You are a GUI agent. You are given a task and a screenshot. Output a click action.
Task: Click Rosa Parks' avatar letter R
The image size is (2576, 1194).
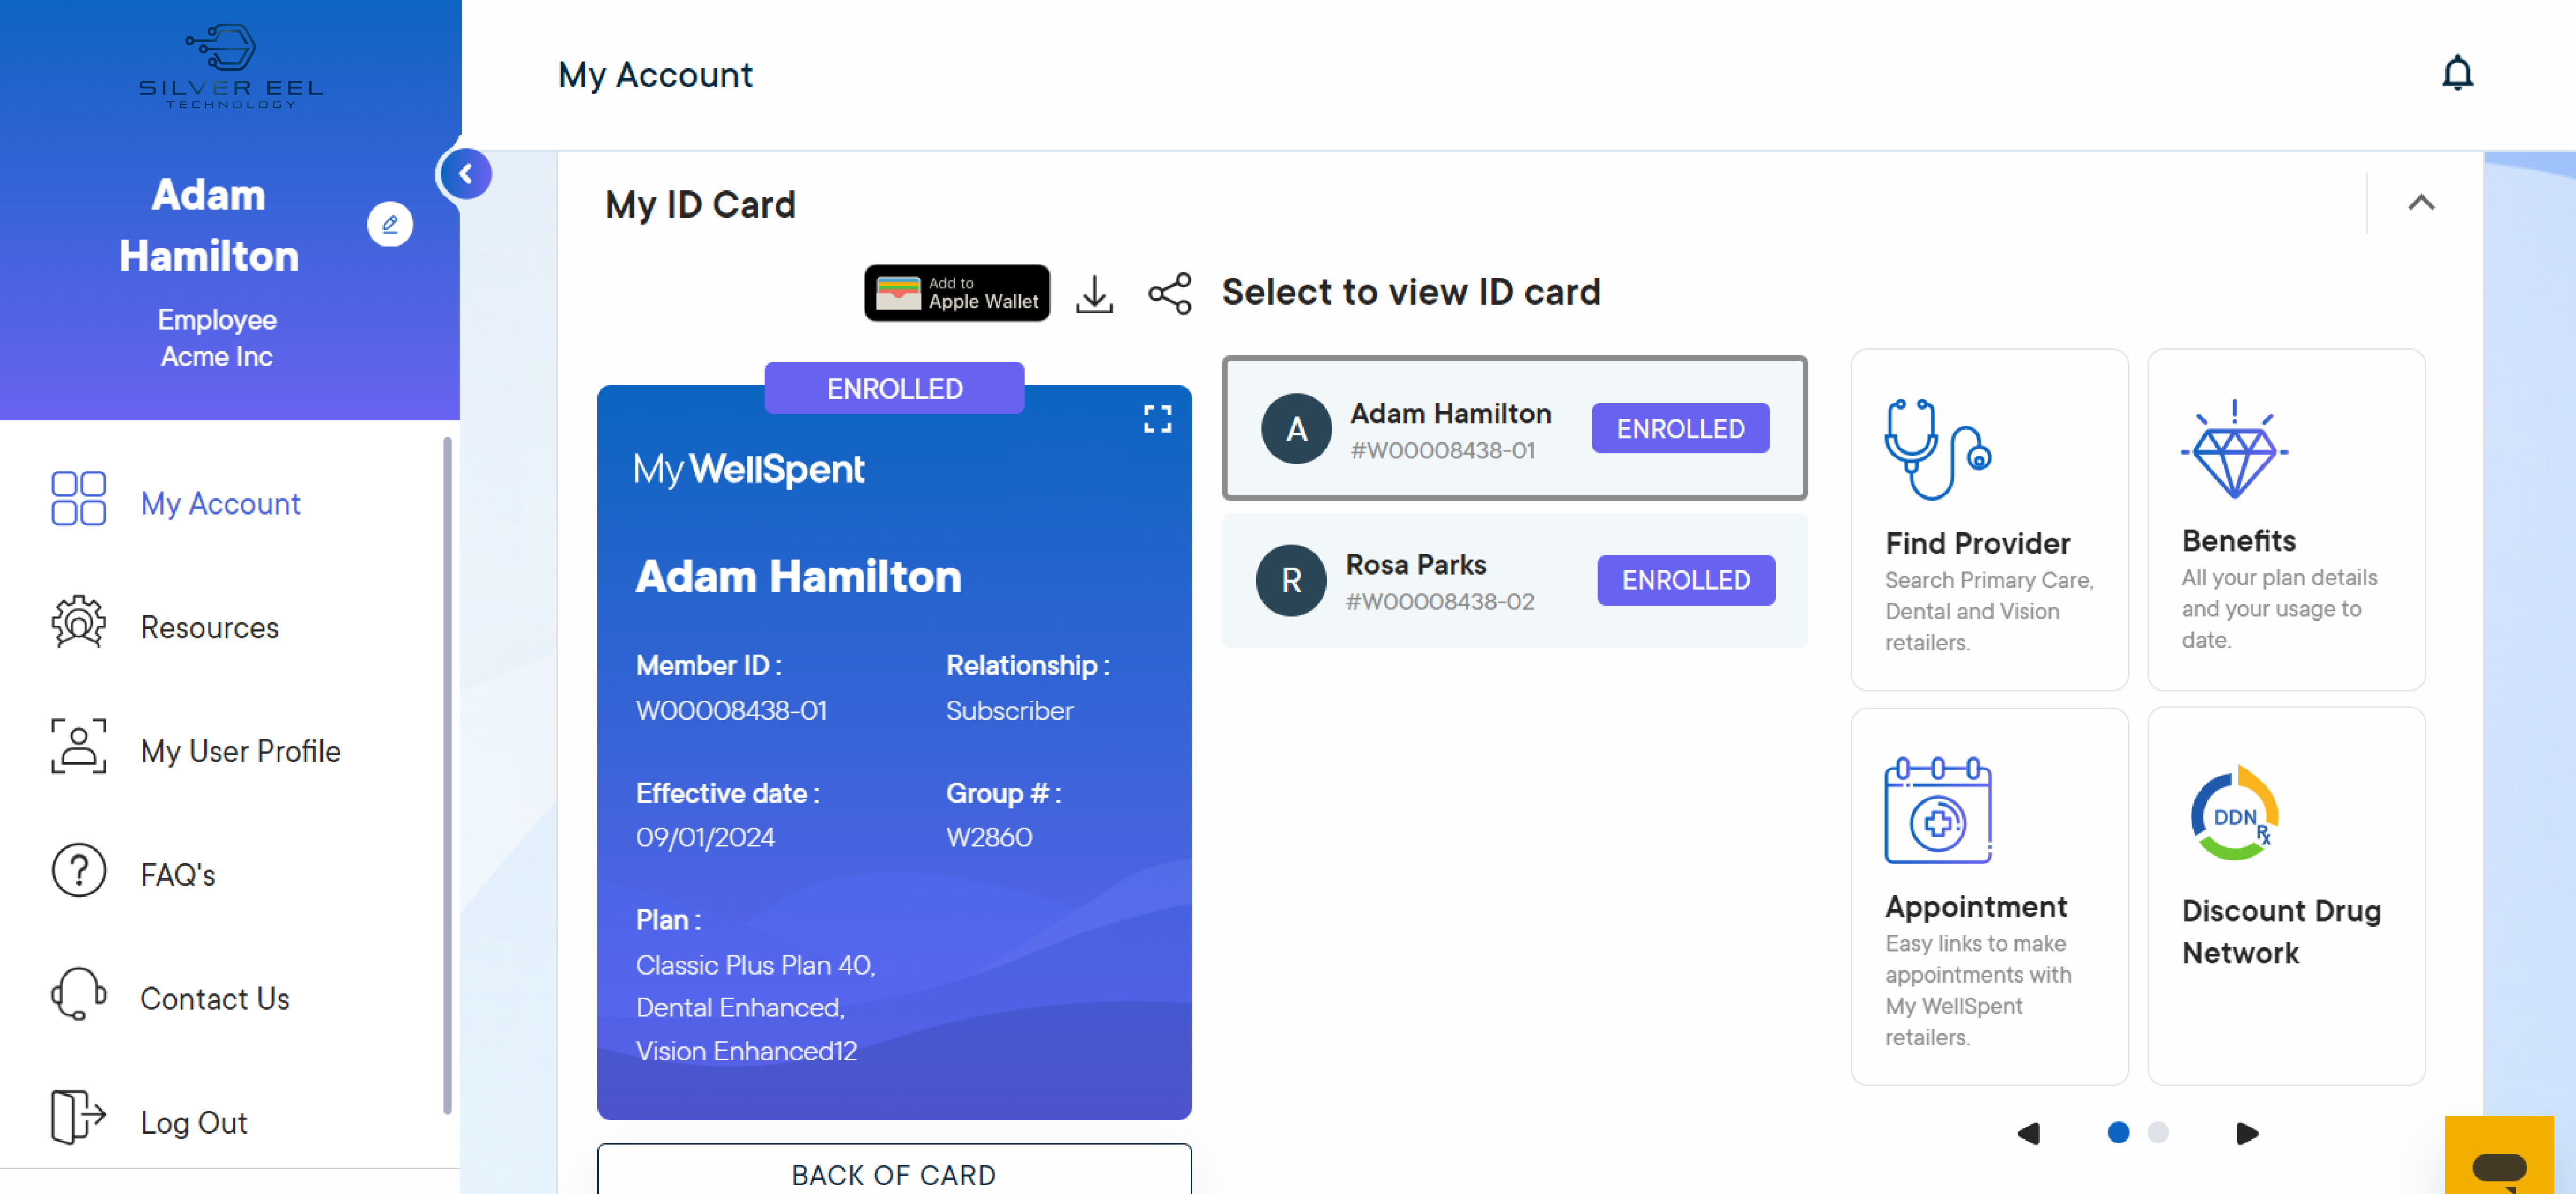[1291, 580]
